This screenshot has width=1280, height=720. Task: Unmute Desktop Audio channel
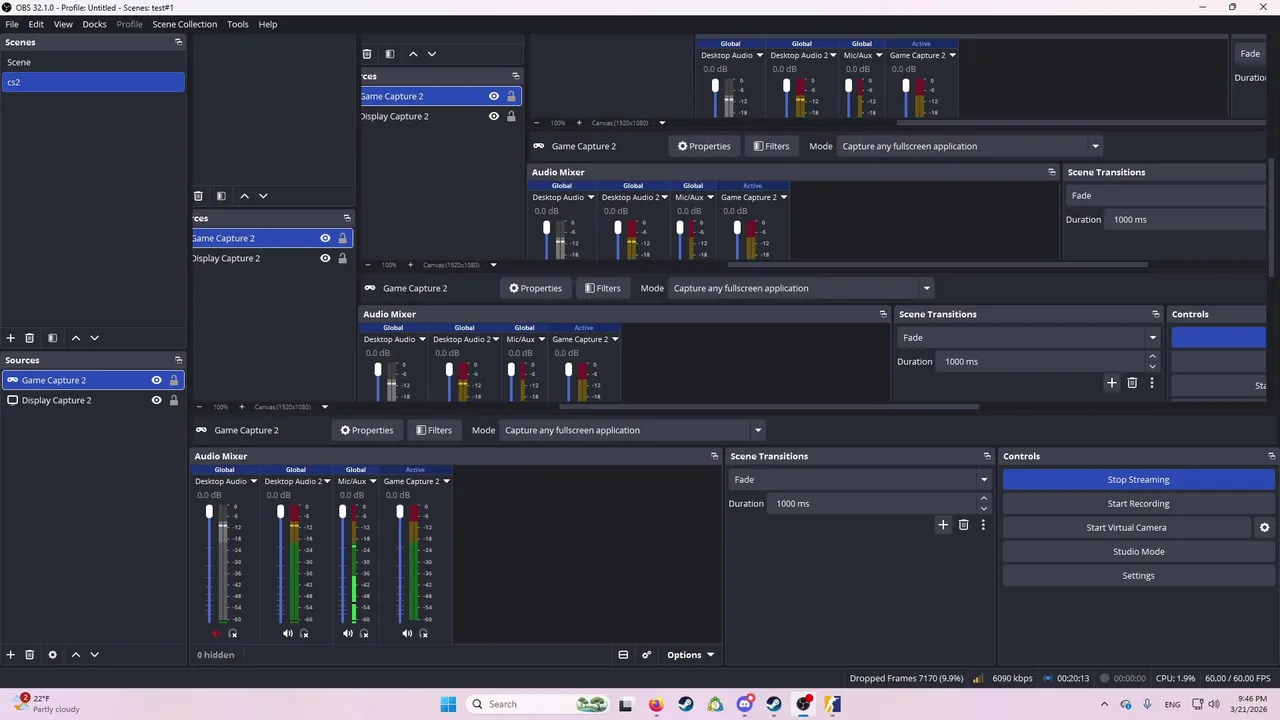216,633
